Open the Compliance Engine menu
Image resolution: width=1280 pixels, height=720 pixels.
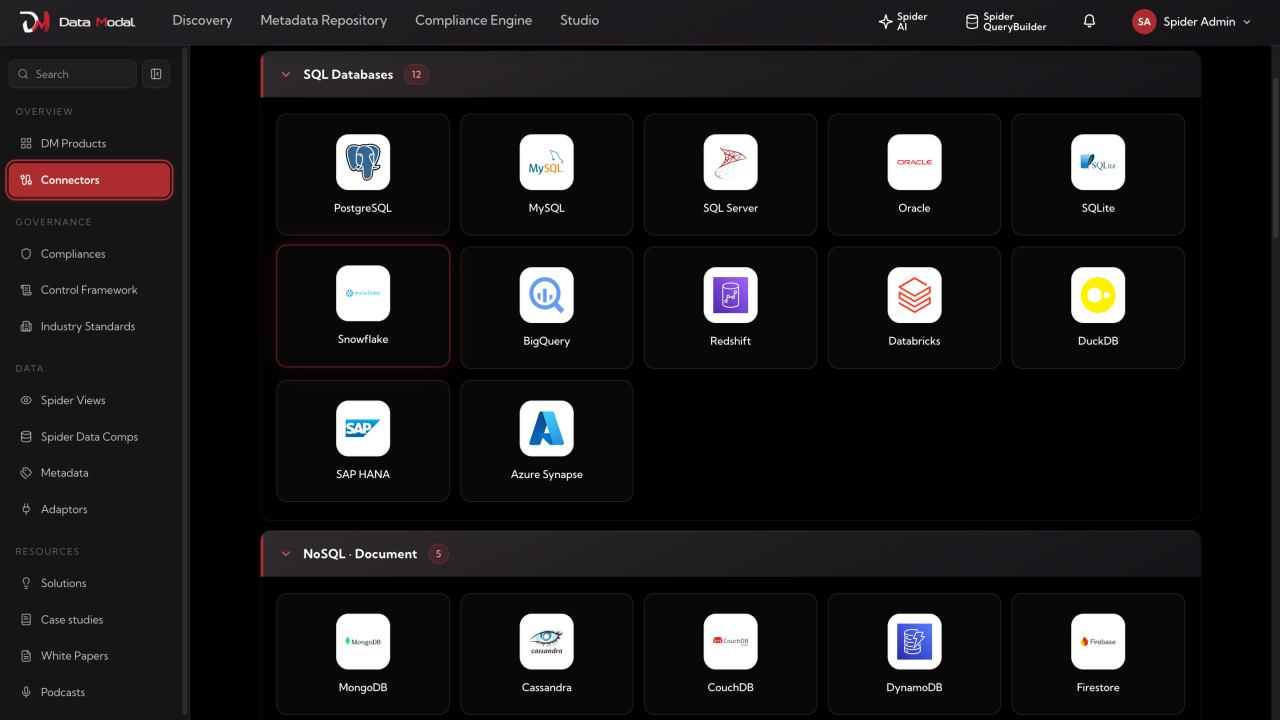click(x=473, y=20)
